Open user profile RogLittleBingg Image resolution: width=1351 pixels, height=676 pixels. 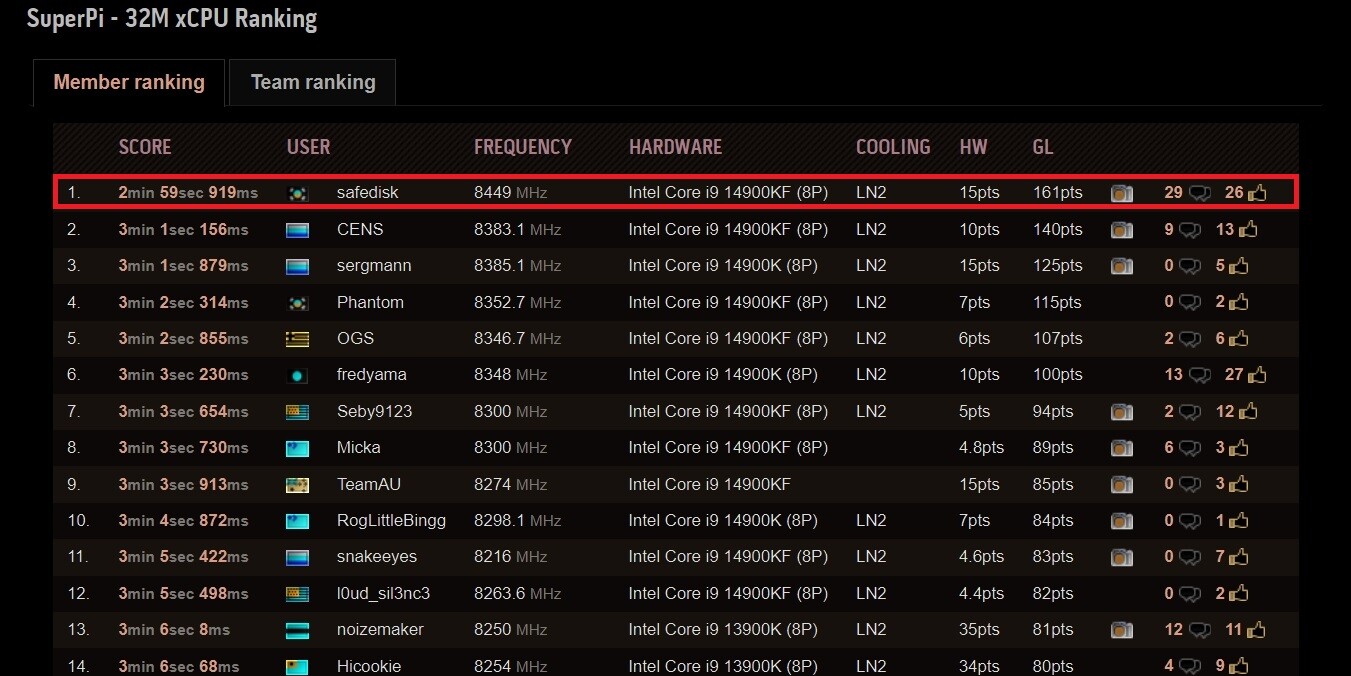[x=392, y=521]
